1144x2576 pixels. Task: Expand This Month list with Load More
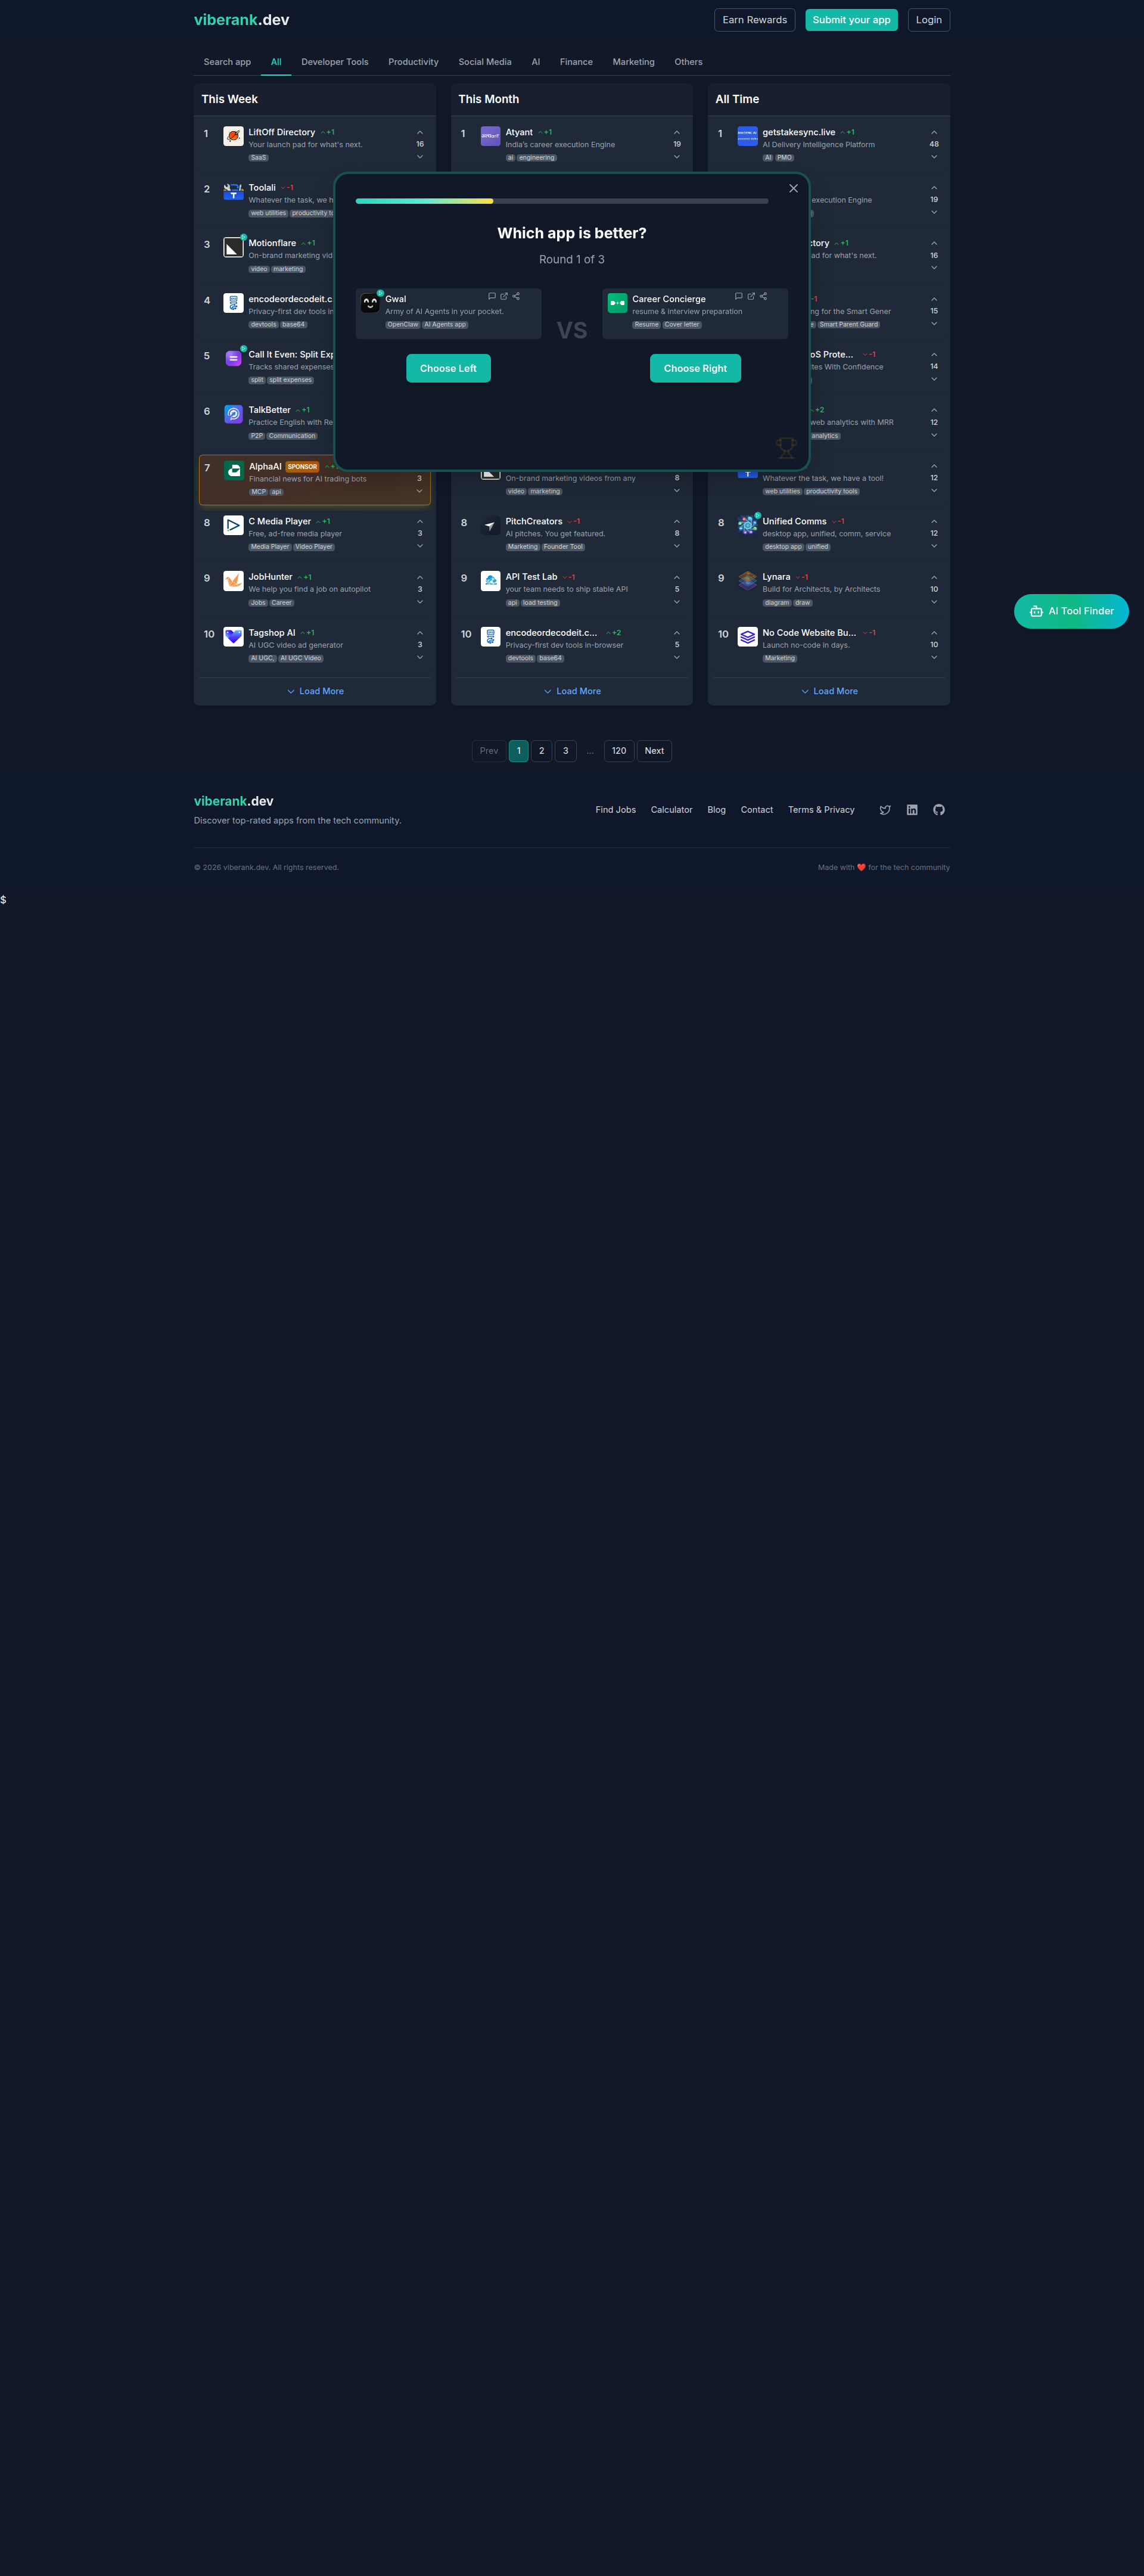pyautogui.click(x=572, y=691)
